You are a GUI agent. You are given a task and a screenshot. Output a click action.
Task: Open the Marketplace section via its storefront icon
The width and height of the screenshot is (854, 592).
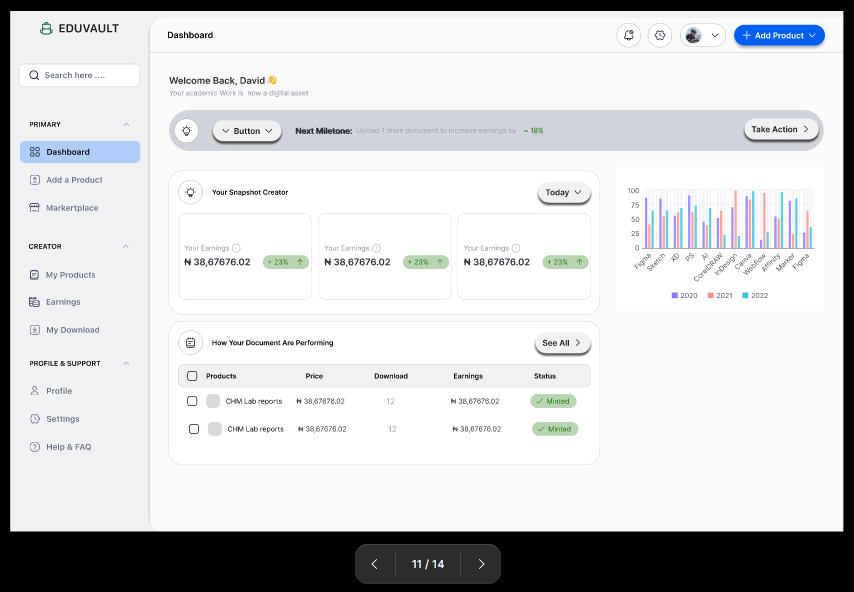(x=32, y=208)
